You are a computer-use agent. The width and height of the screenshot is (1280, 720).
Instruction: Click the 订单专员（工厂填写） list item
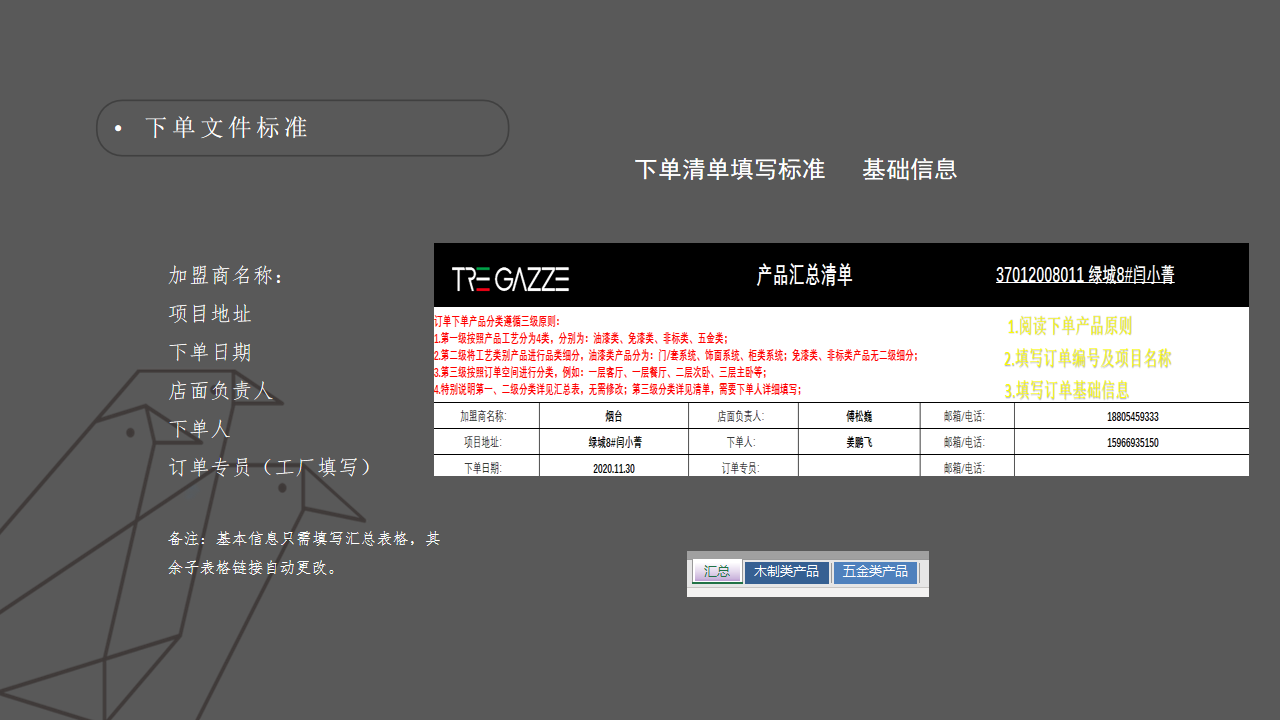click(x=270, y=466)
